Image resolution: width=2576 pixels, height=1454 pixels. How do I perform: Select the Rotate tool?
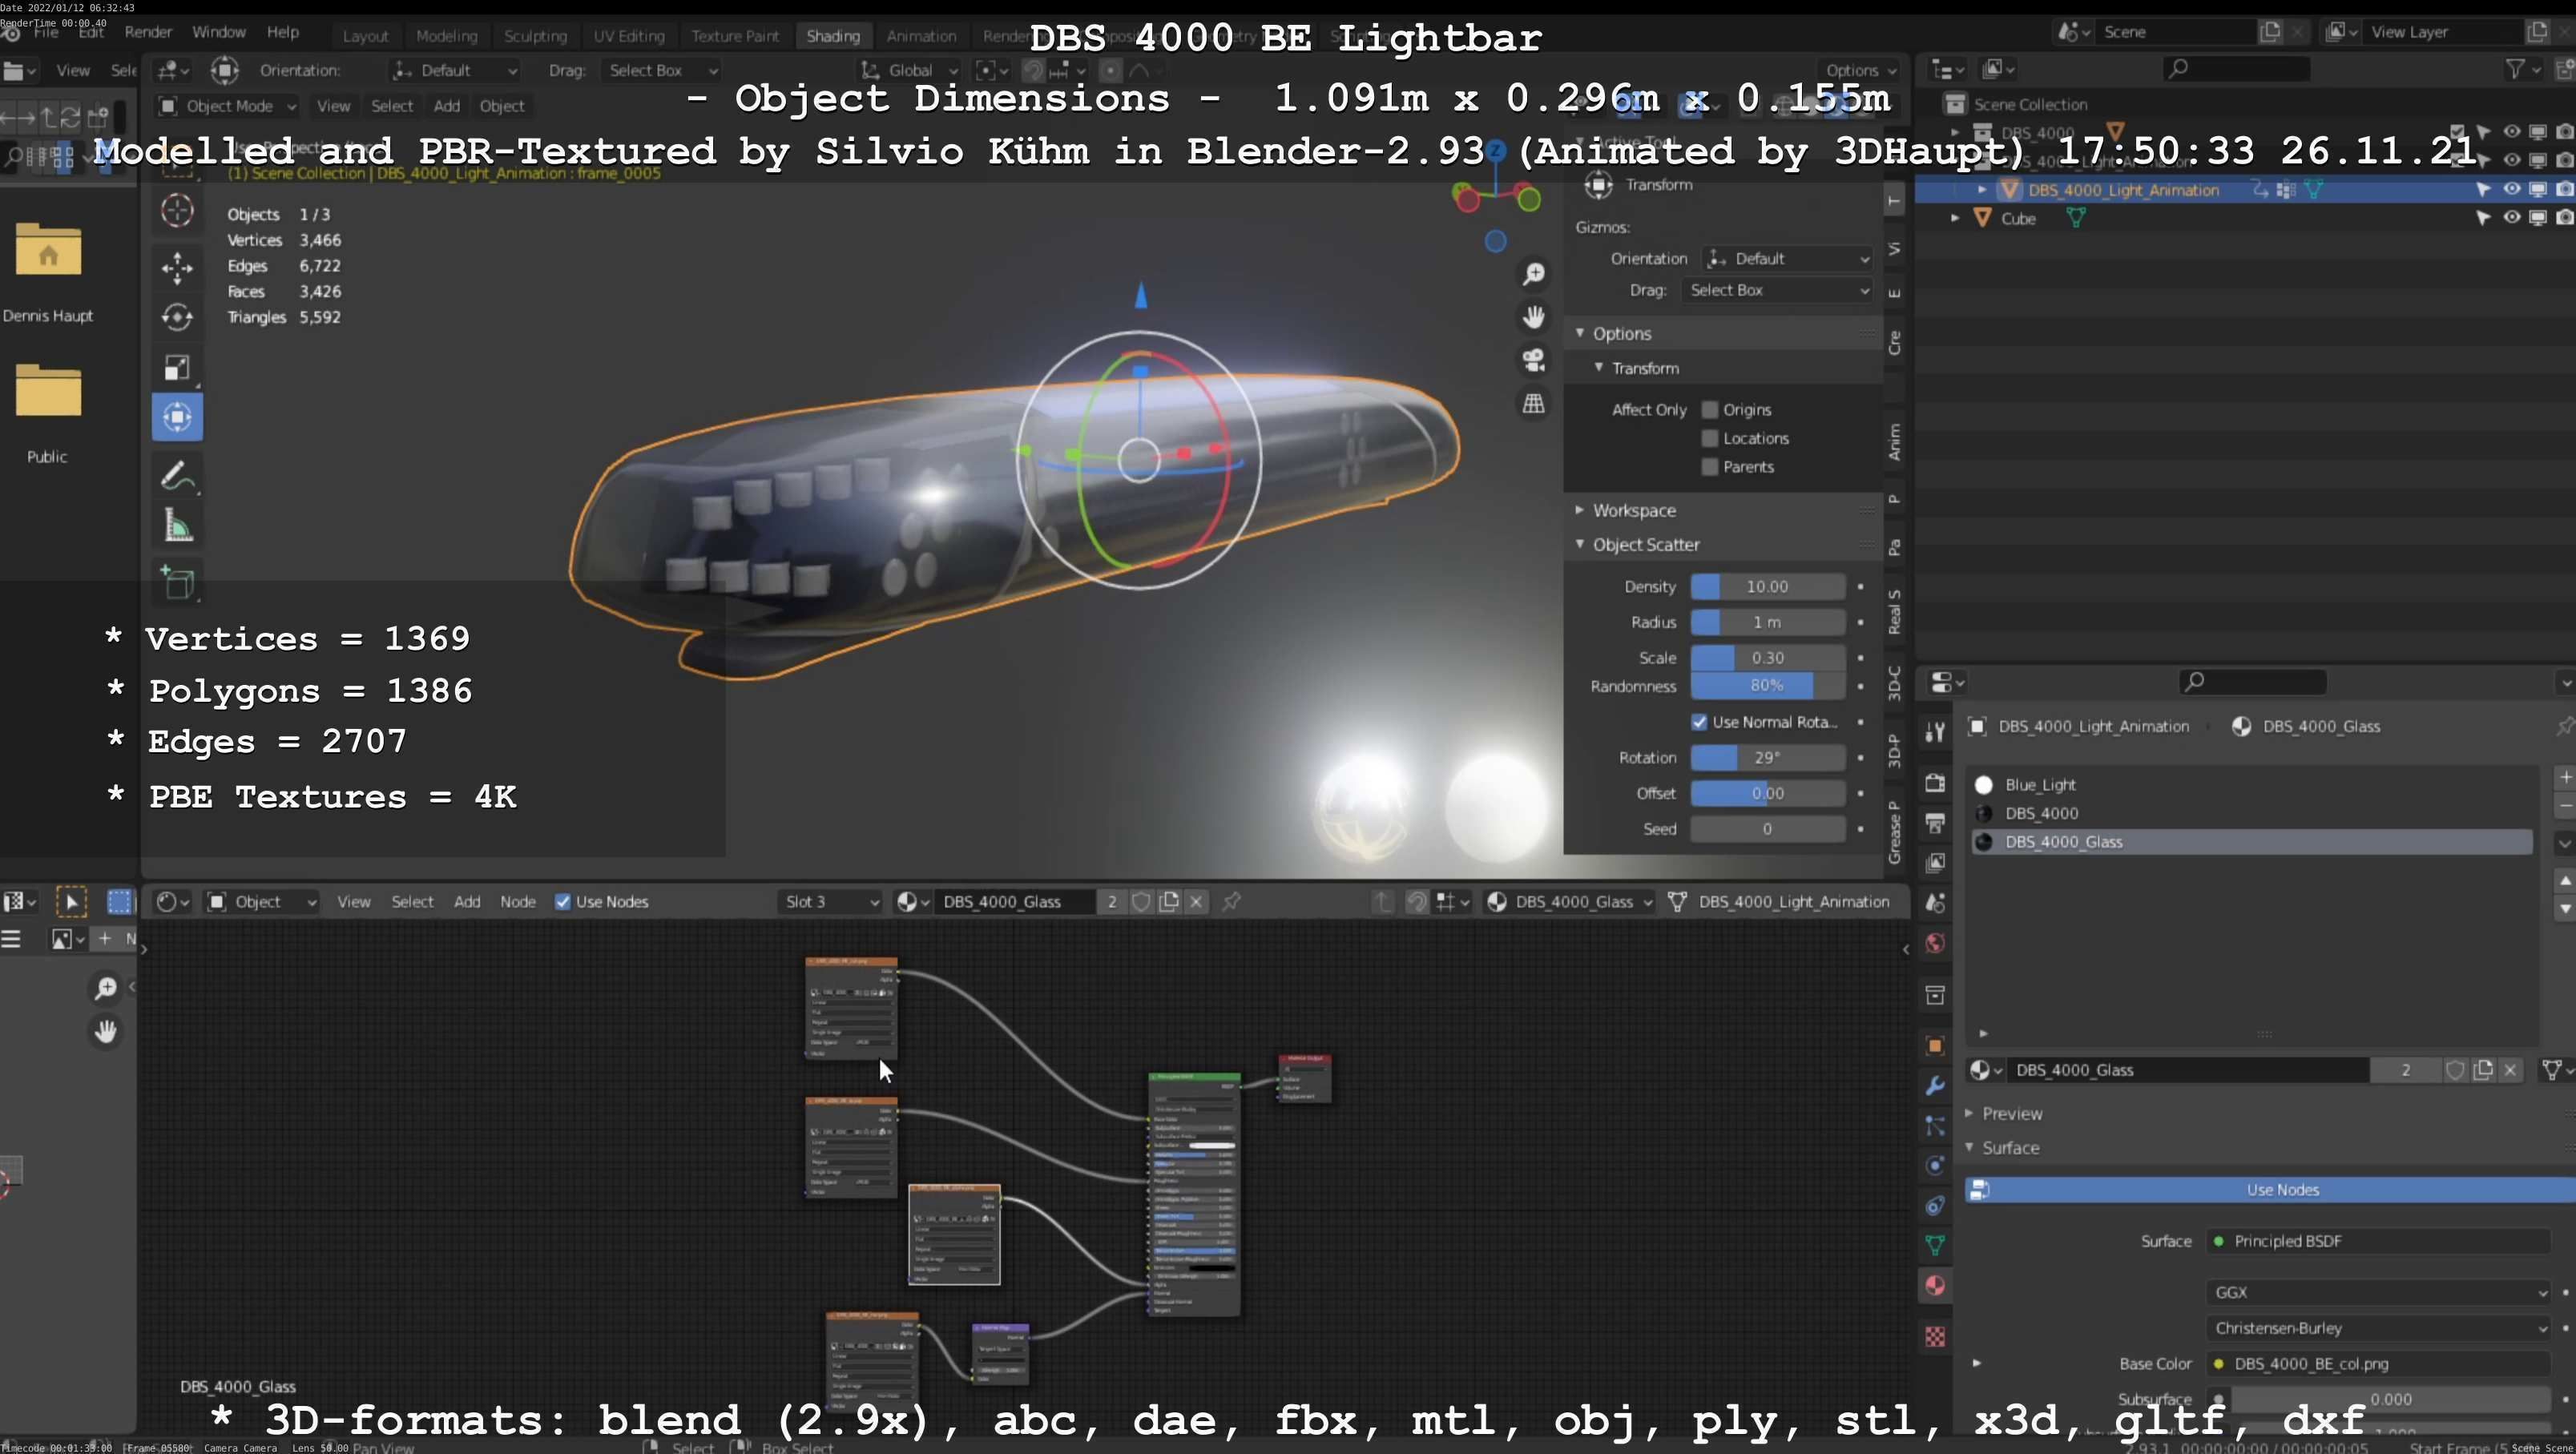point(177,317)
